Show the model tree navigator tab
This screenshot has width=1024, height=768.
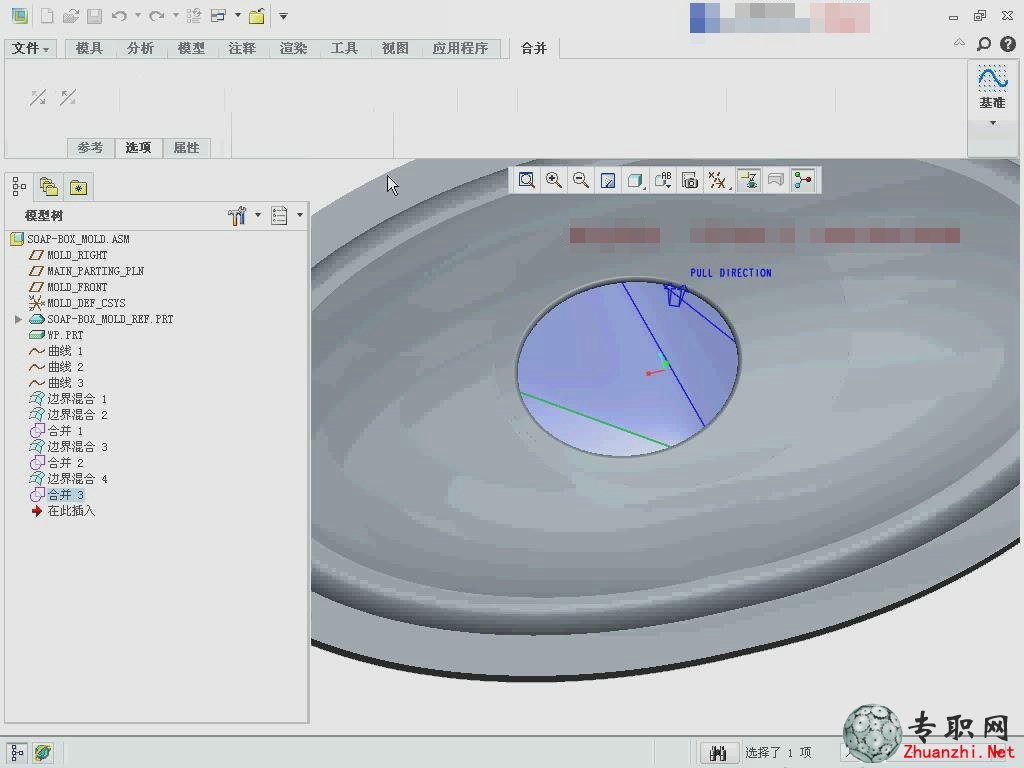click(x=20, y=187)
